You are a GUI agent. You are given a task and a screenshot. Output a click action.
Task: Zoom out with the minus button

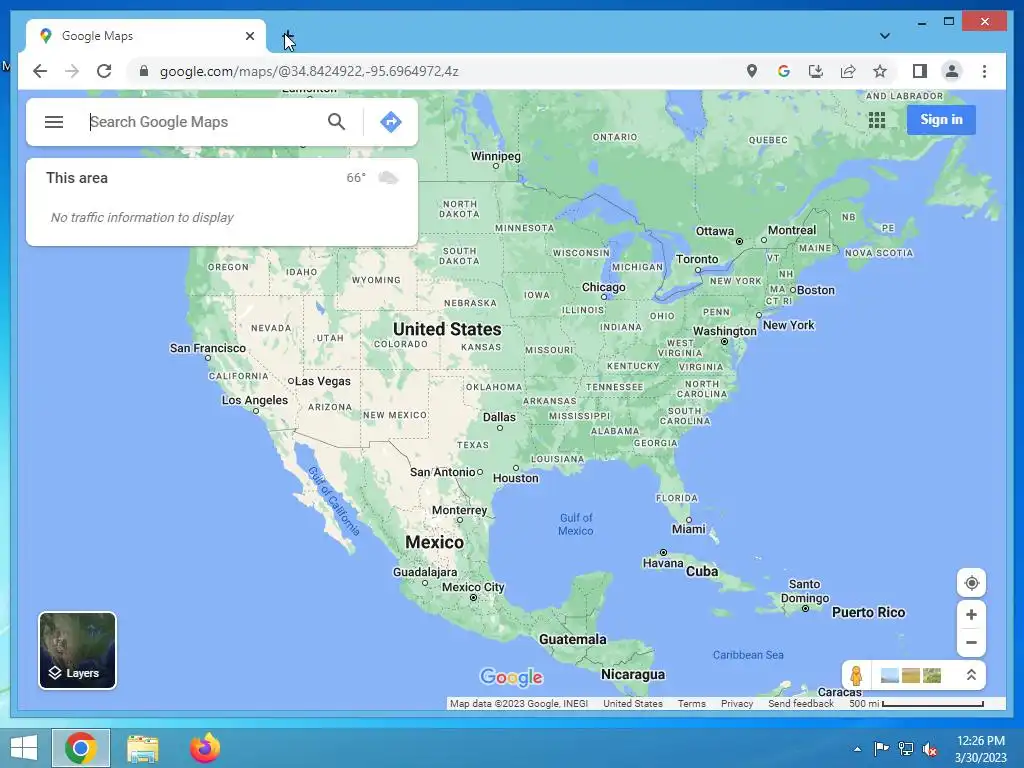[971, 643]
